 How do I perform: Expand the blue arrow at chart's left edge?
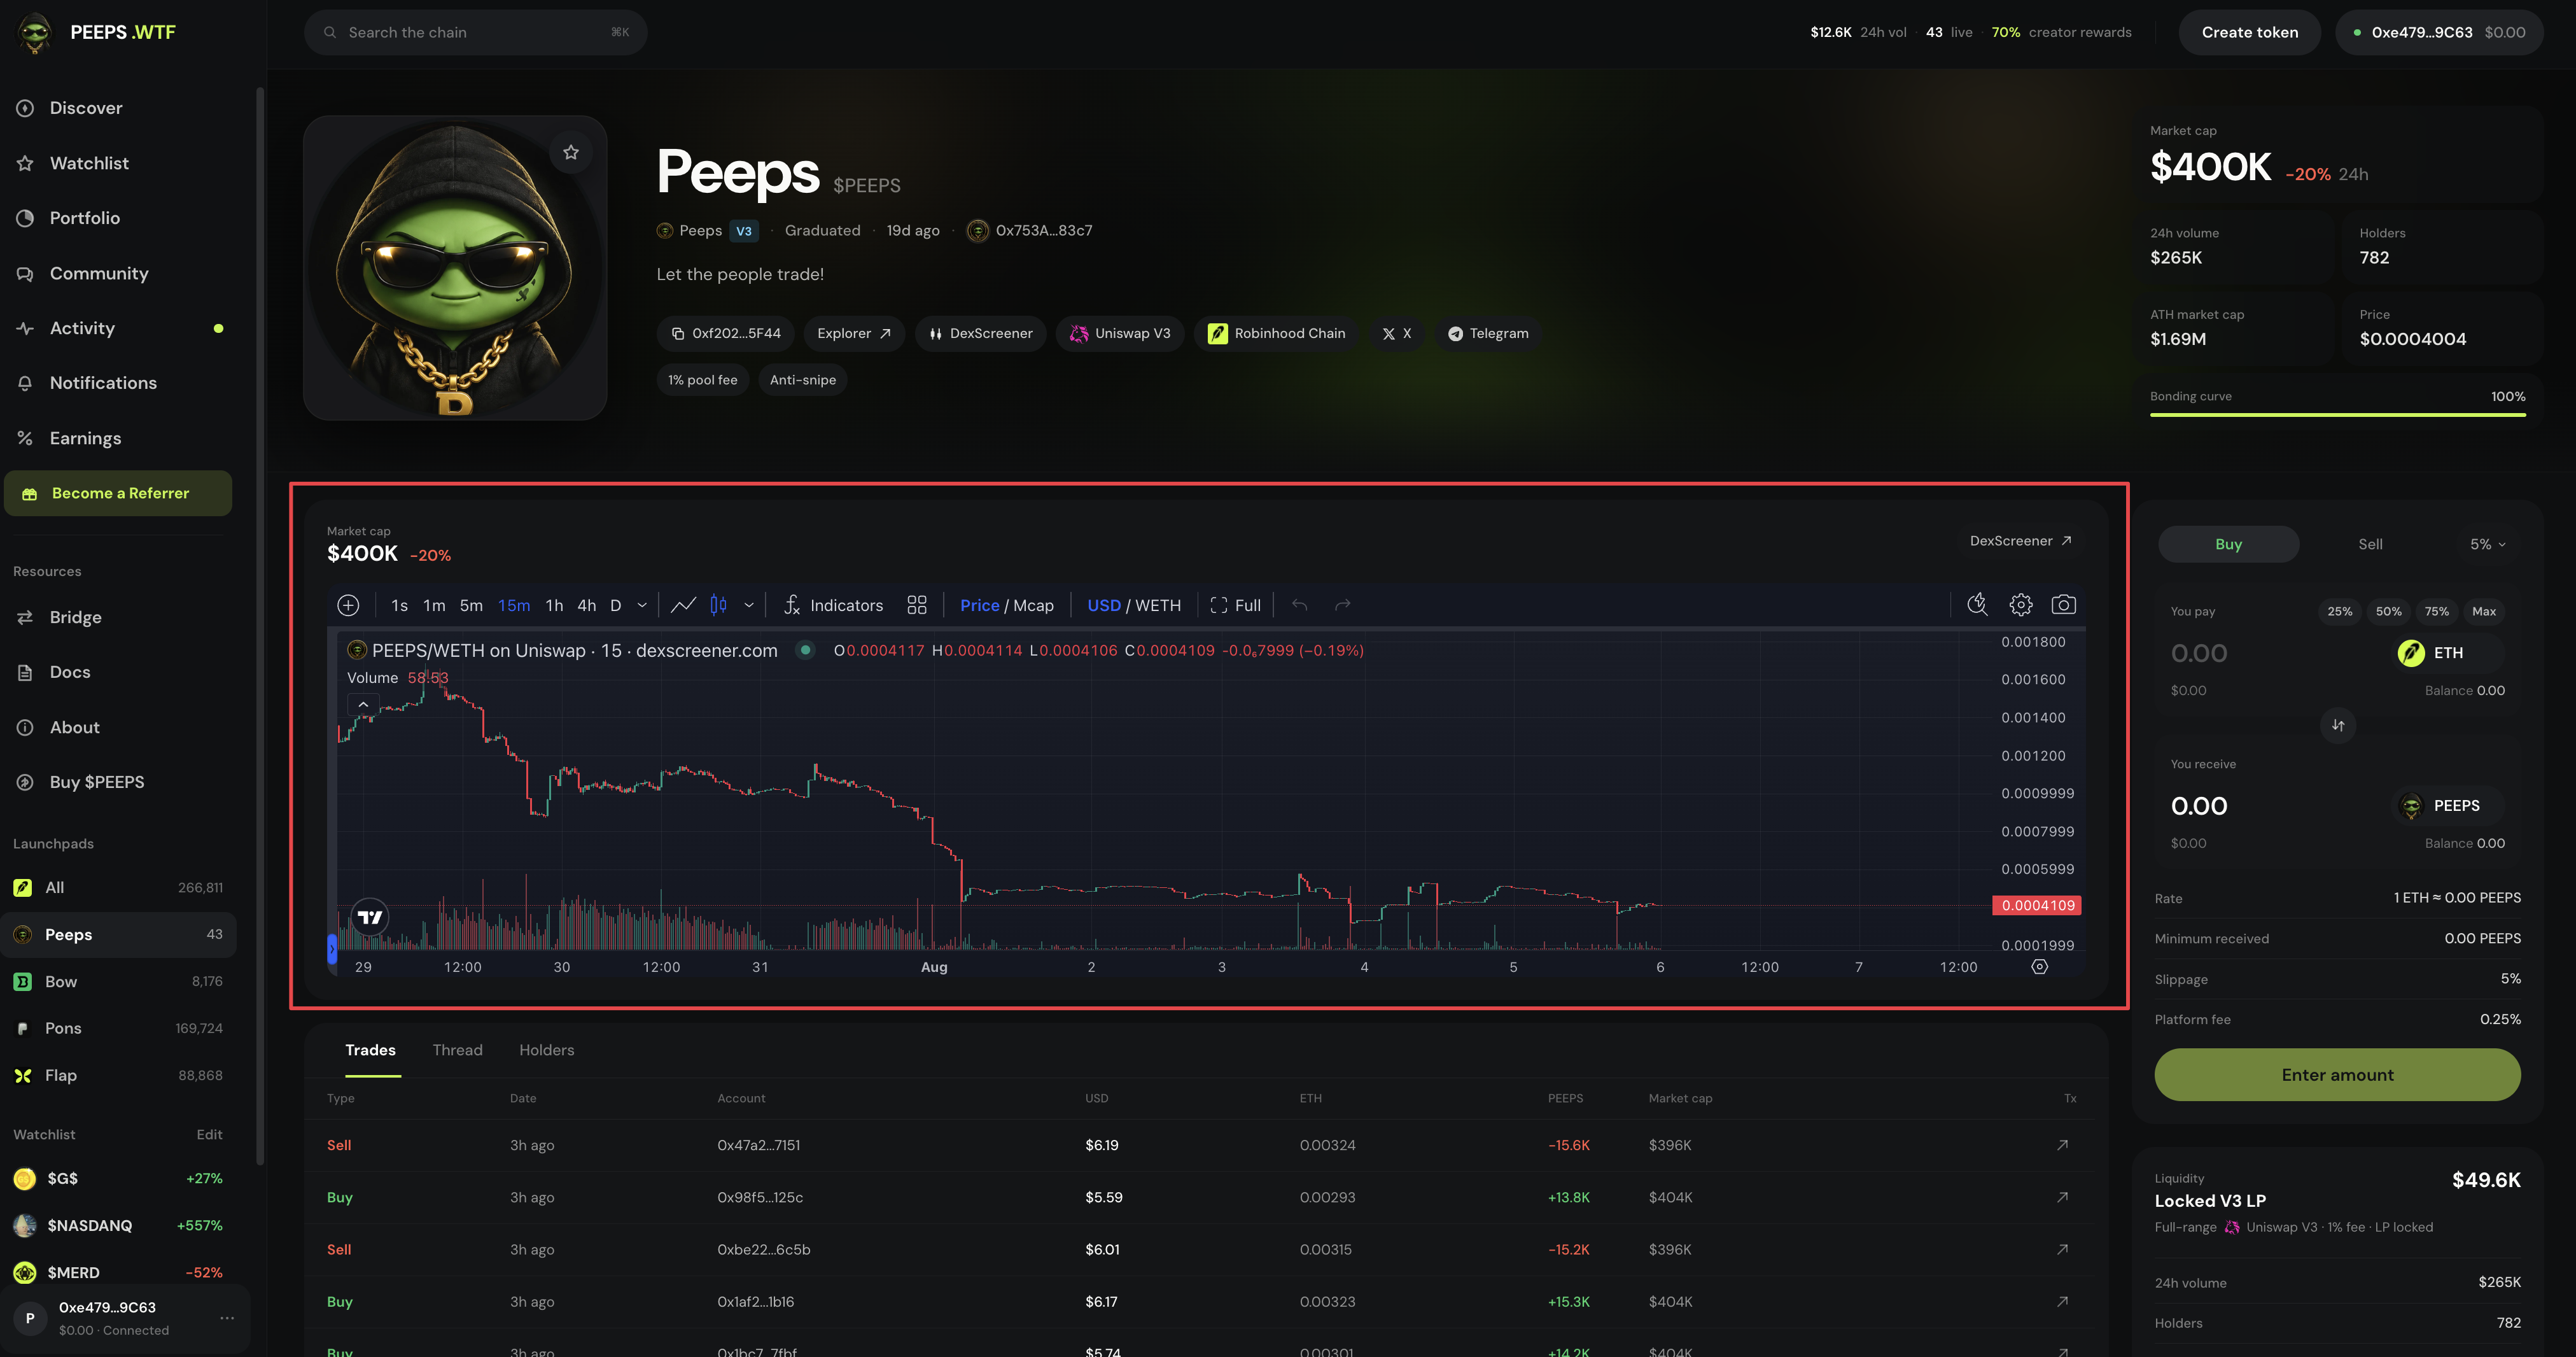point(332,949)
